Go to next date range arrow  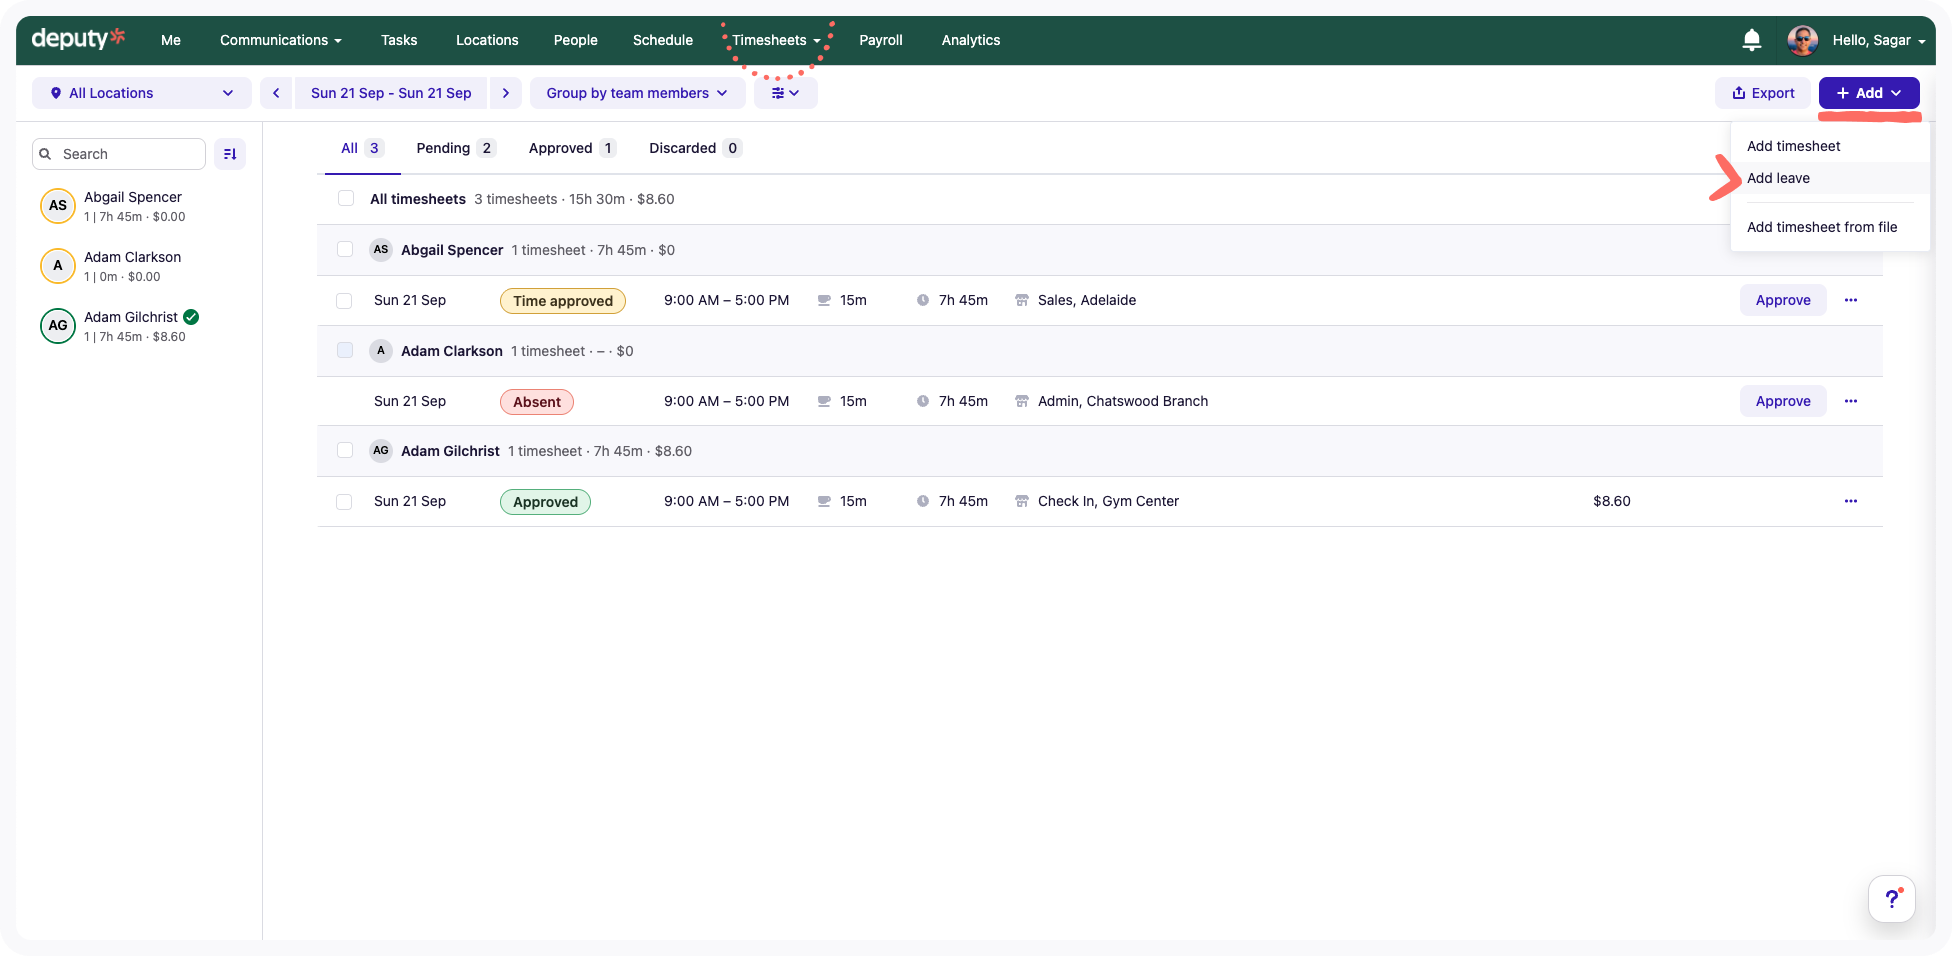pyautogui.click(x=506, y=93)
